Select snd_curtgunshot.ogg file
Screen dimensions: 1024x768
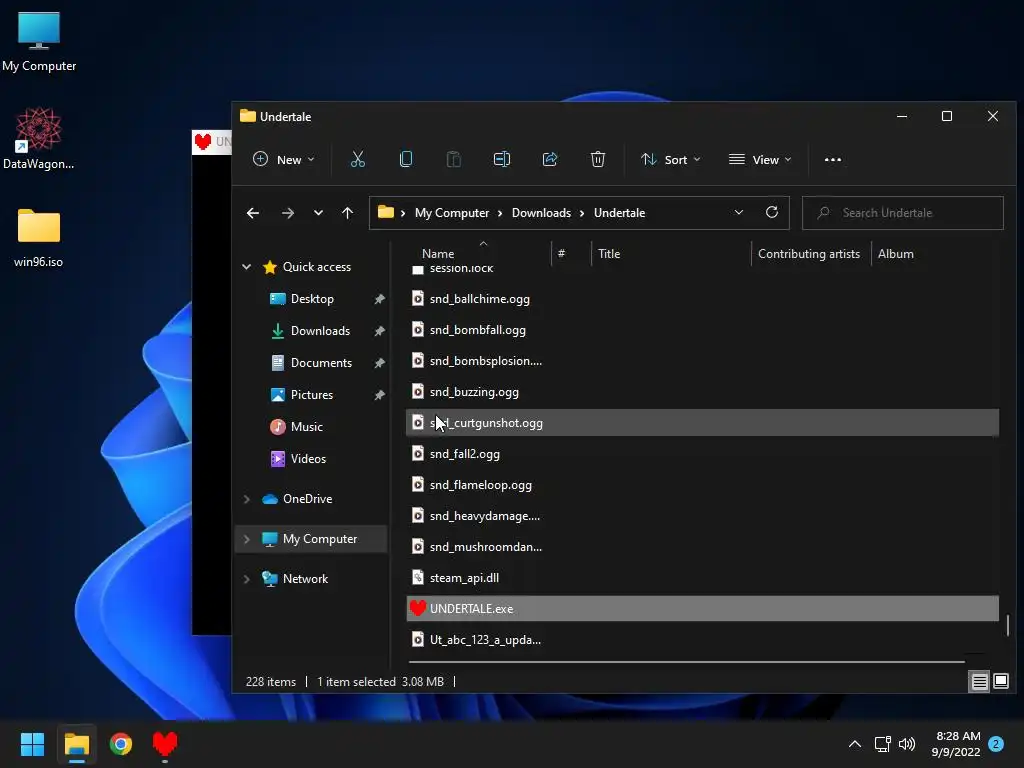coord(702,423)
